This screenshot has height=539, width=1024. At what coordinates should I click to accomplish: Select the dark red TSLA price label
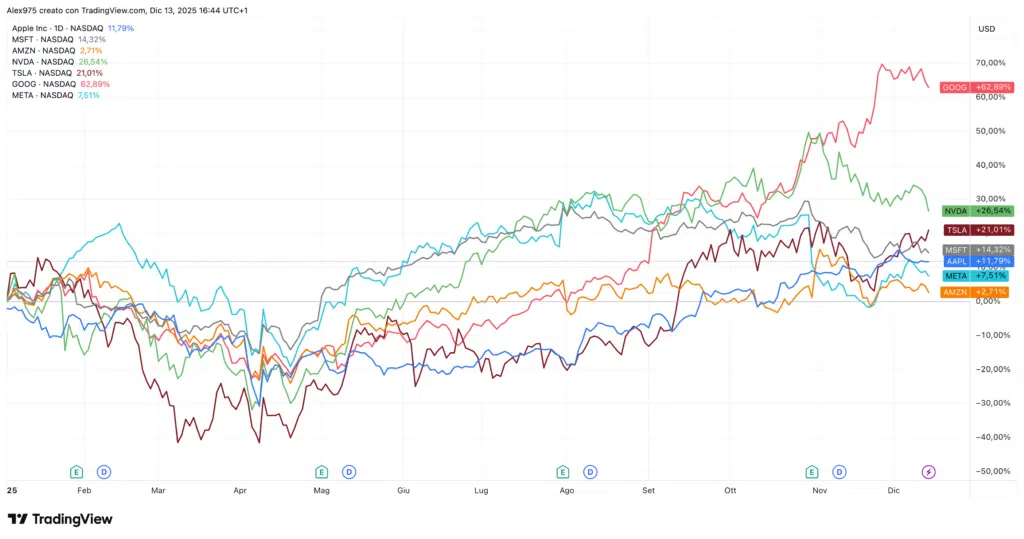[x=978, y=230]
